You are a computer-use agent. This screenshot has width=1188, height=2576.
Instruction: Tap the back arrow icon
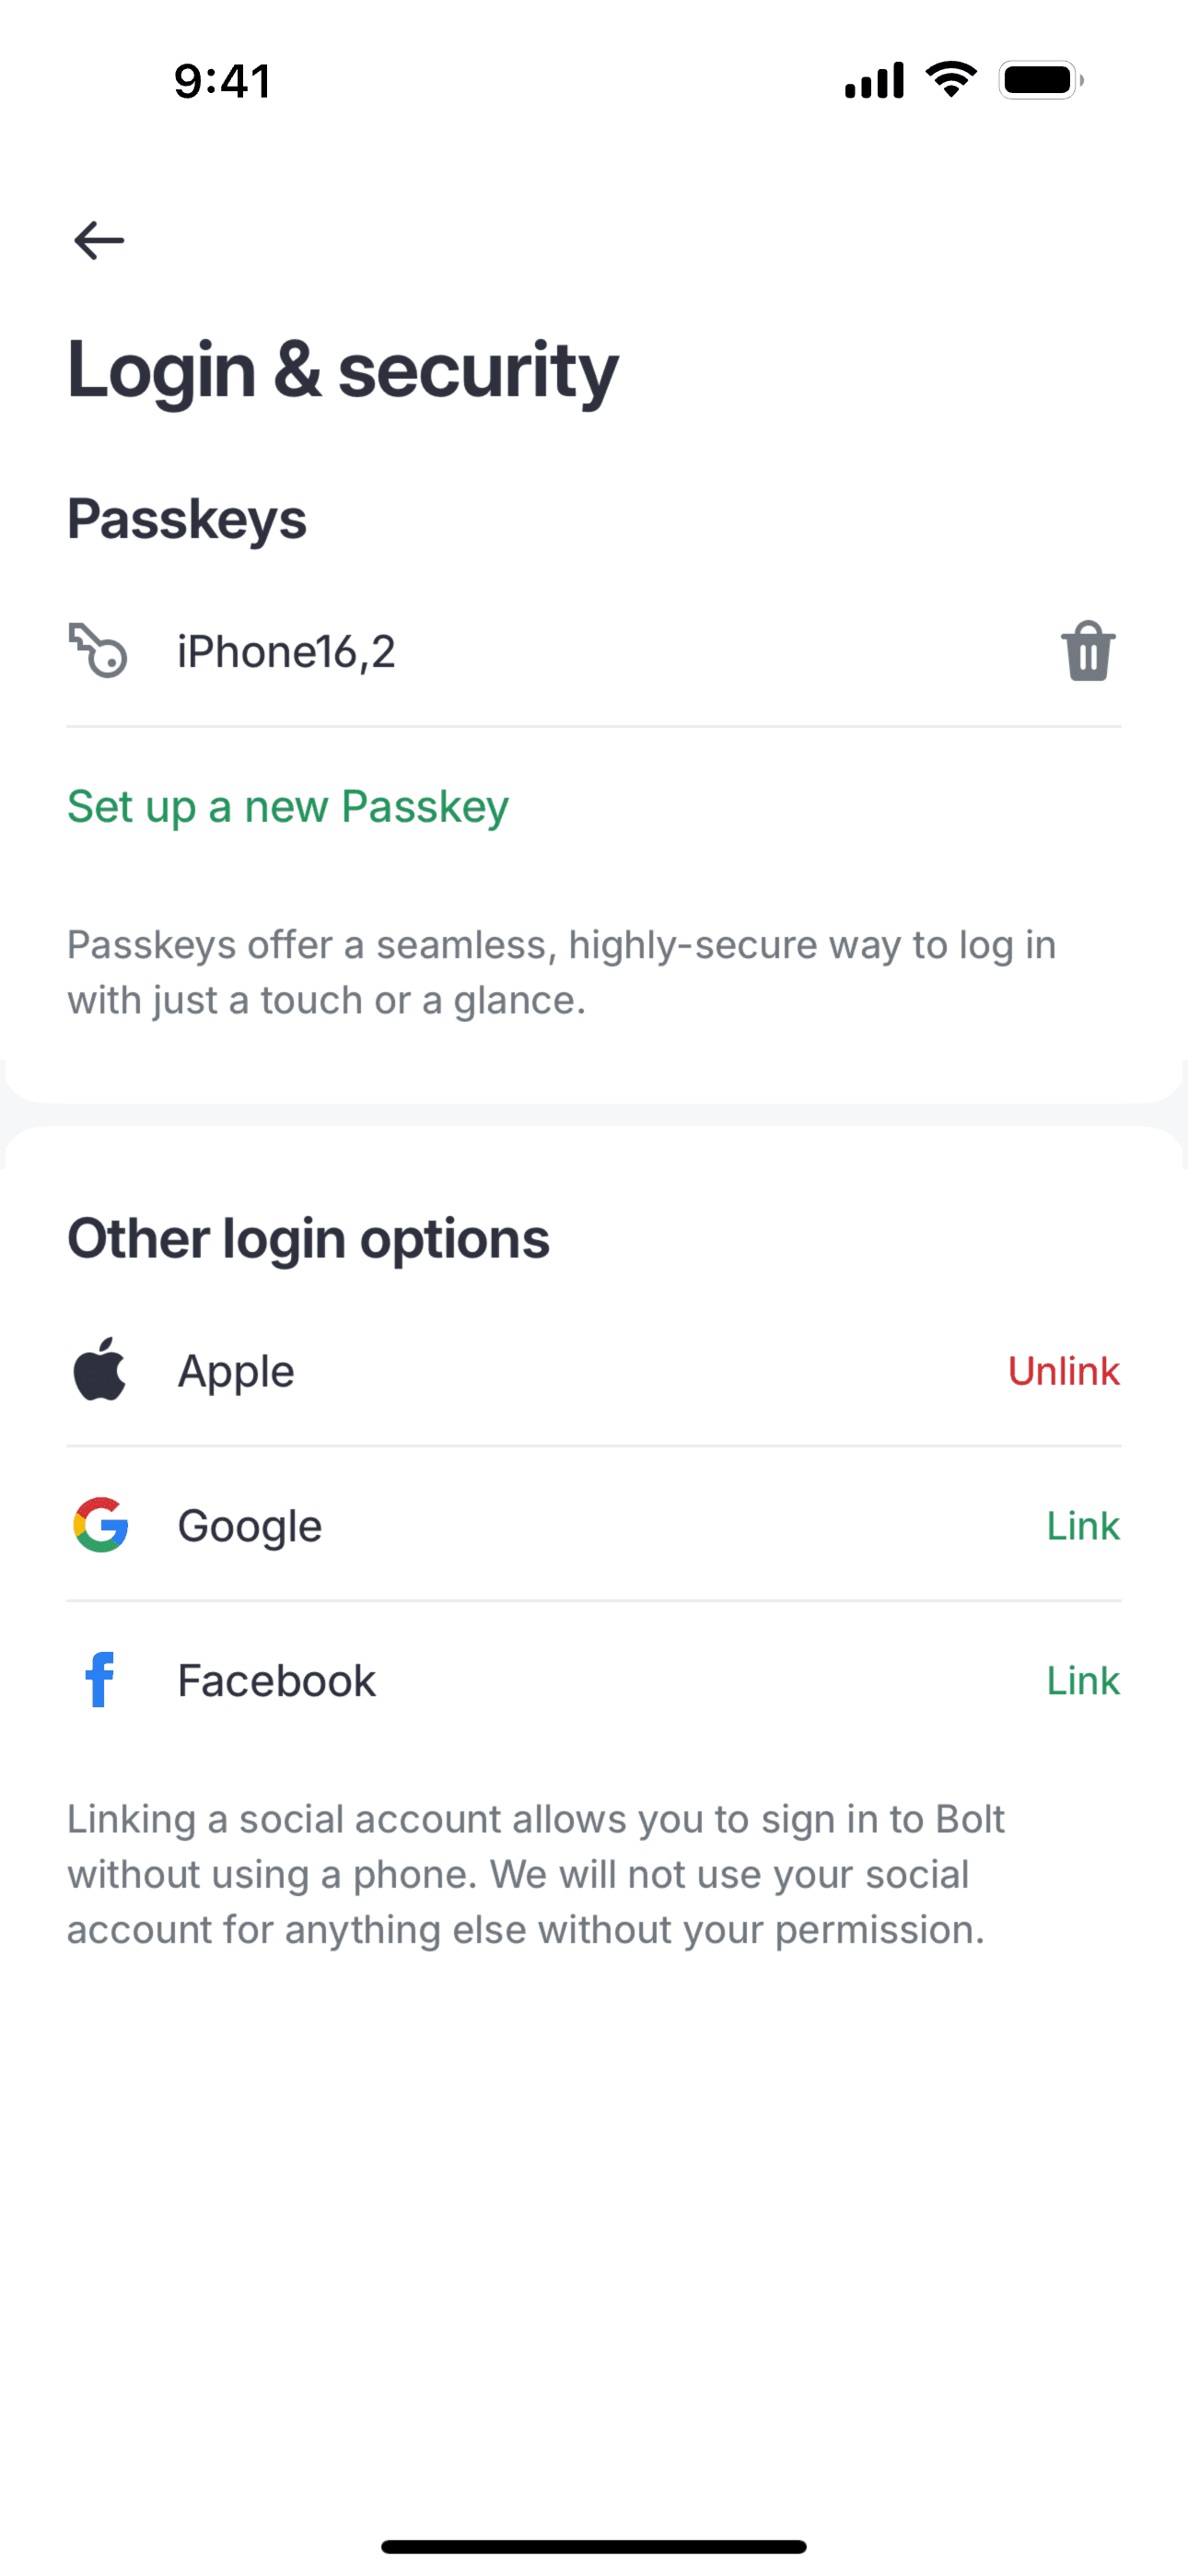pyautogui.click(x=99, y=241)
